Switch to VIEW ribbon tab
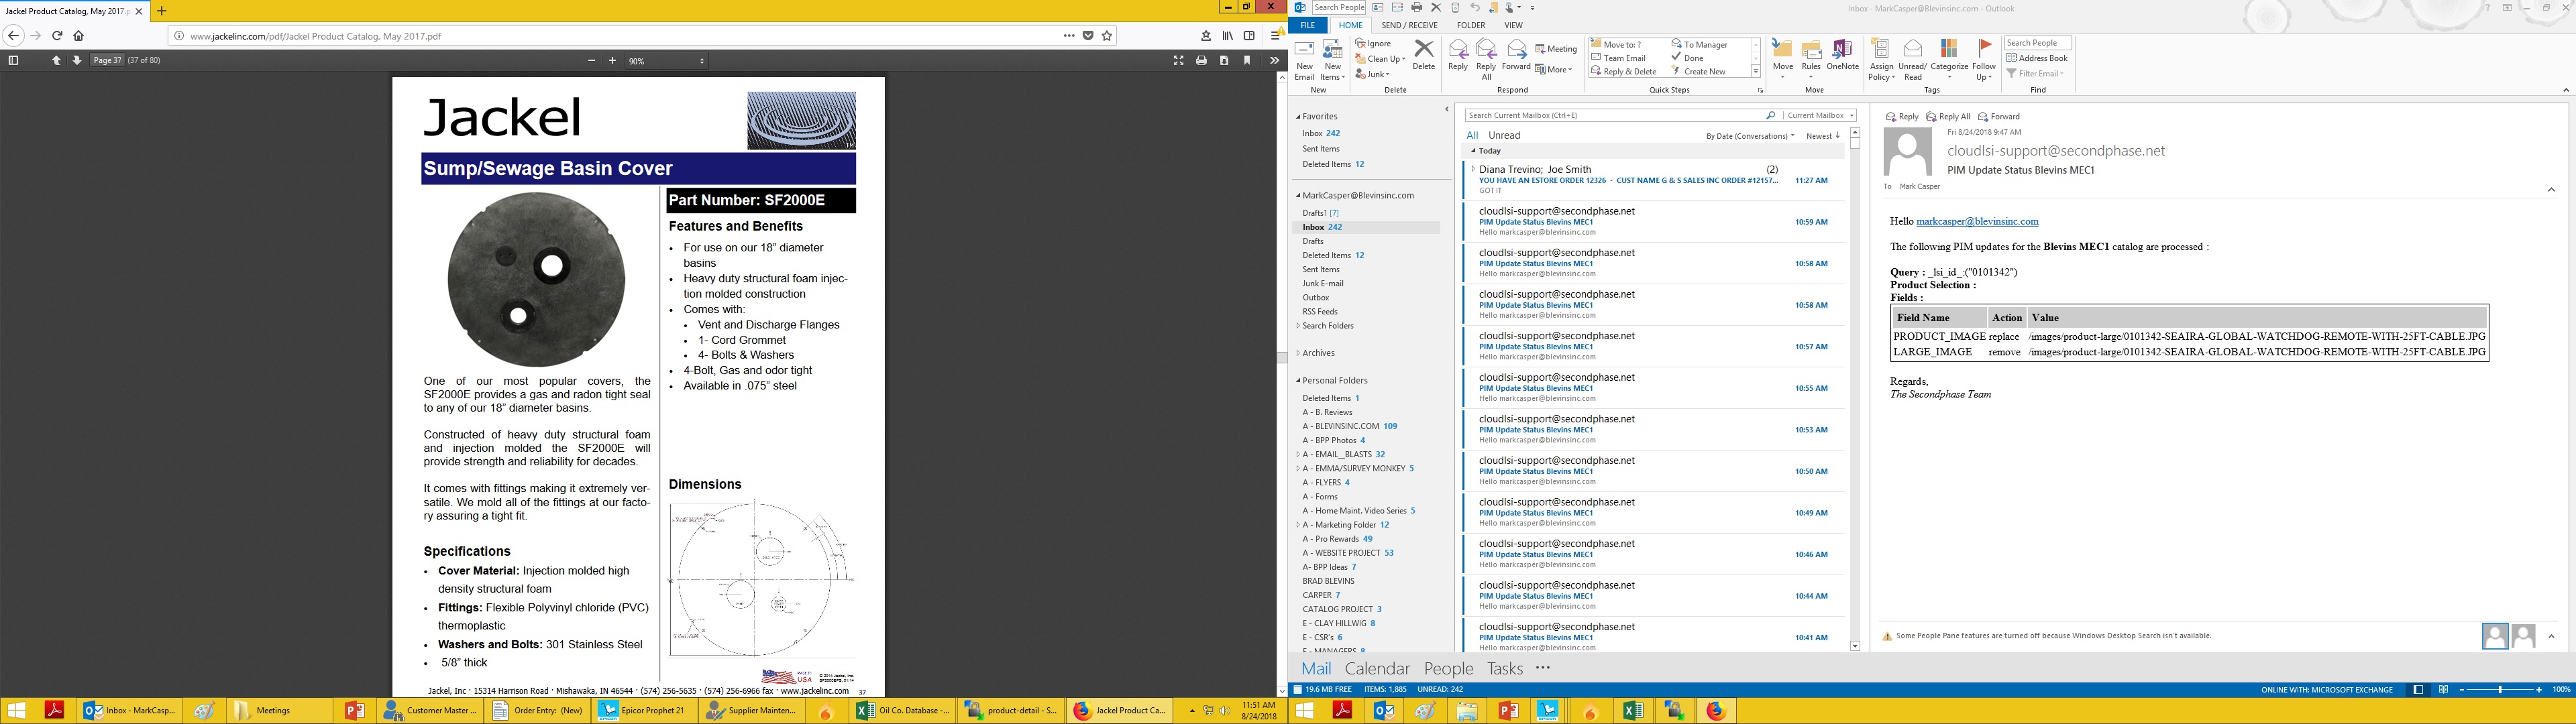The image size is (2576, 724). tap(1513, 25)
